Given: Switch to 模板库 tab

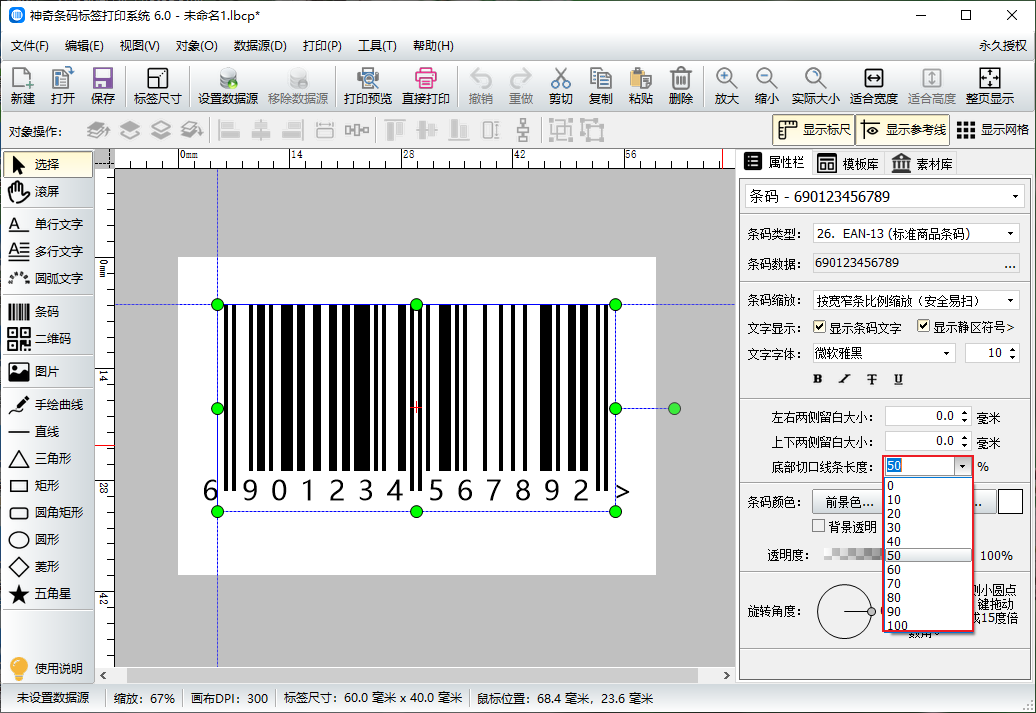Looking at the screenshot, I should tap(848, 163).
